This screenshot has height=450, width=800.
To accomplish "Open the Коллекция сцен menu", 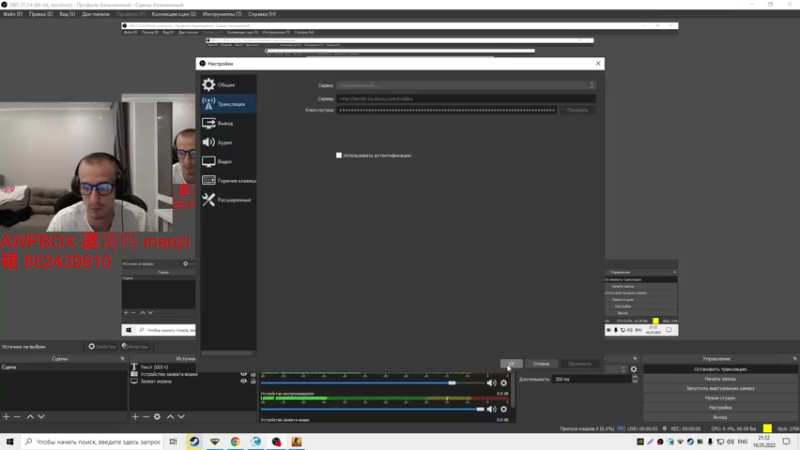I will [174, 14].
